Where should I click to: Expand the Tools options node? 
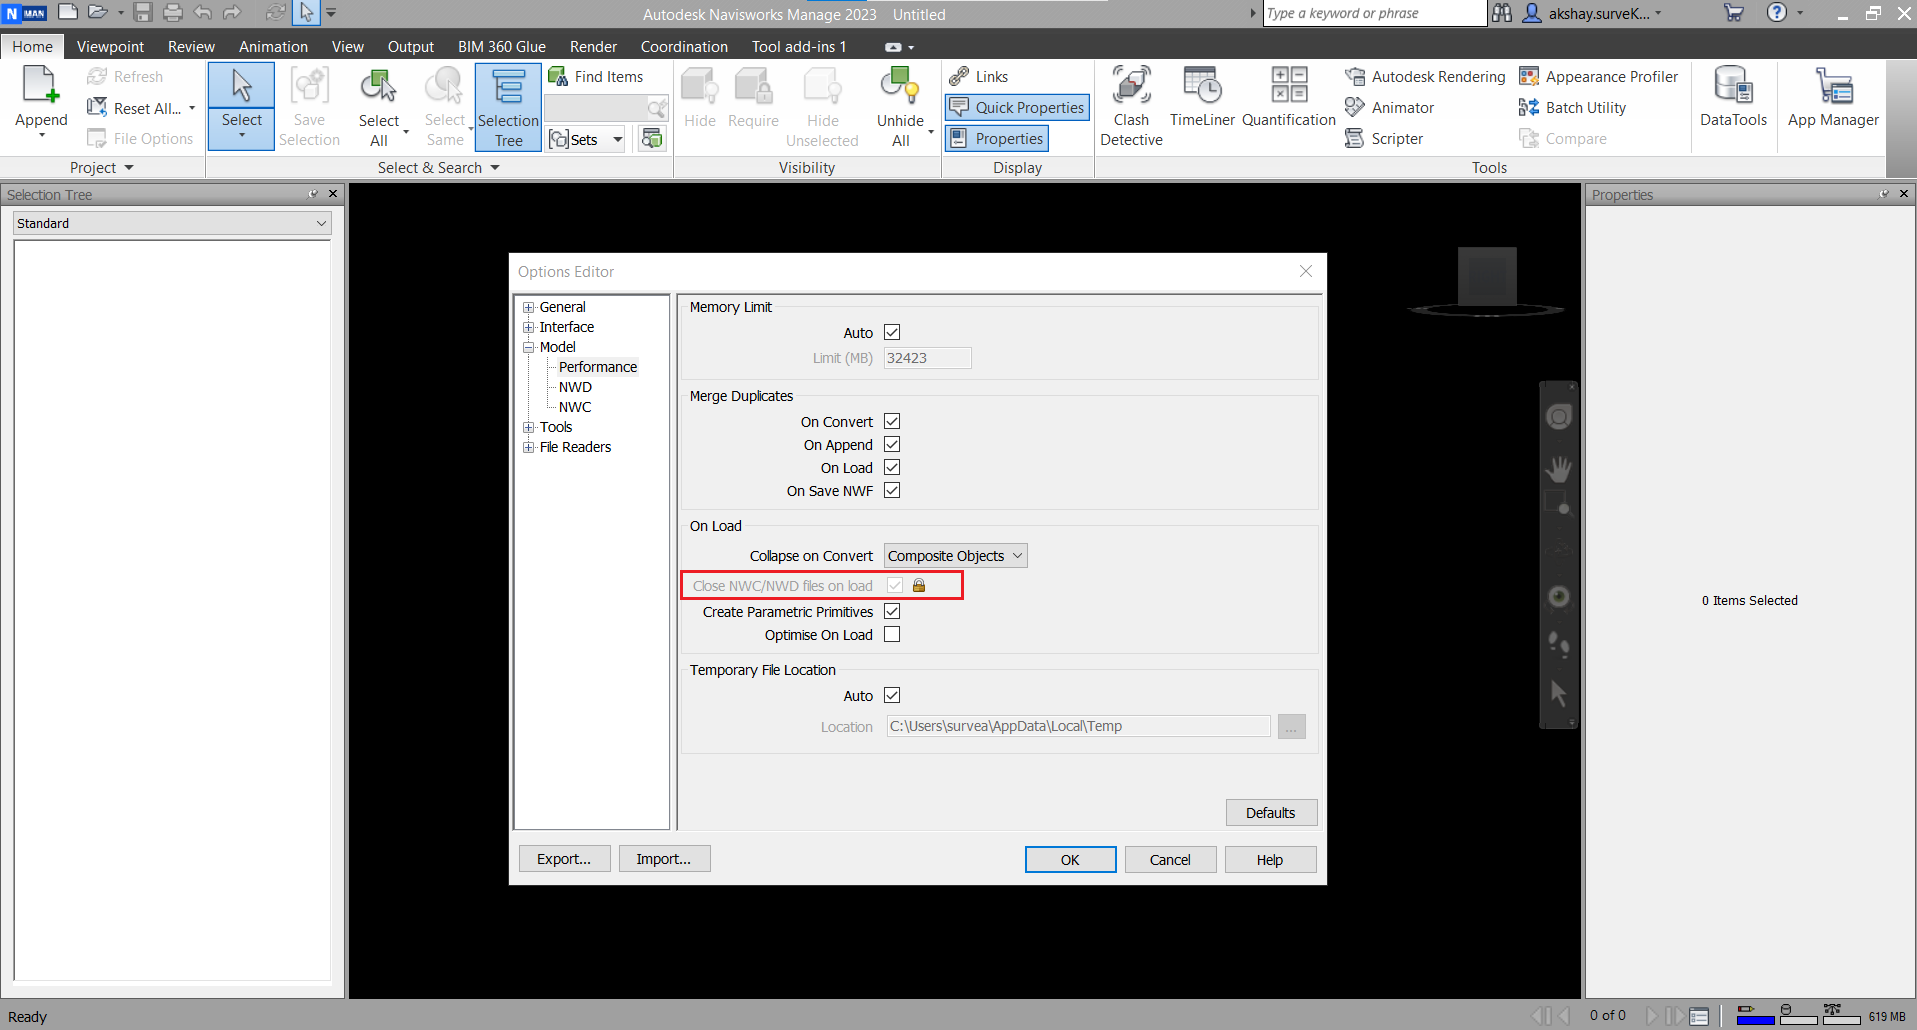[528, 427]
